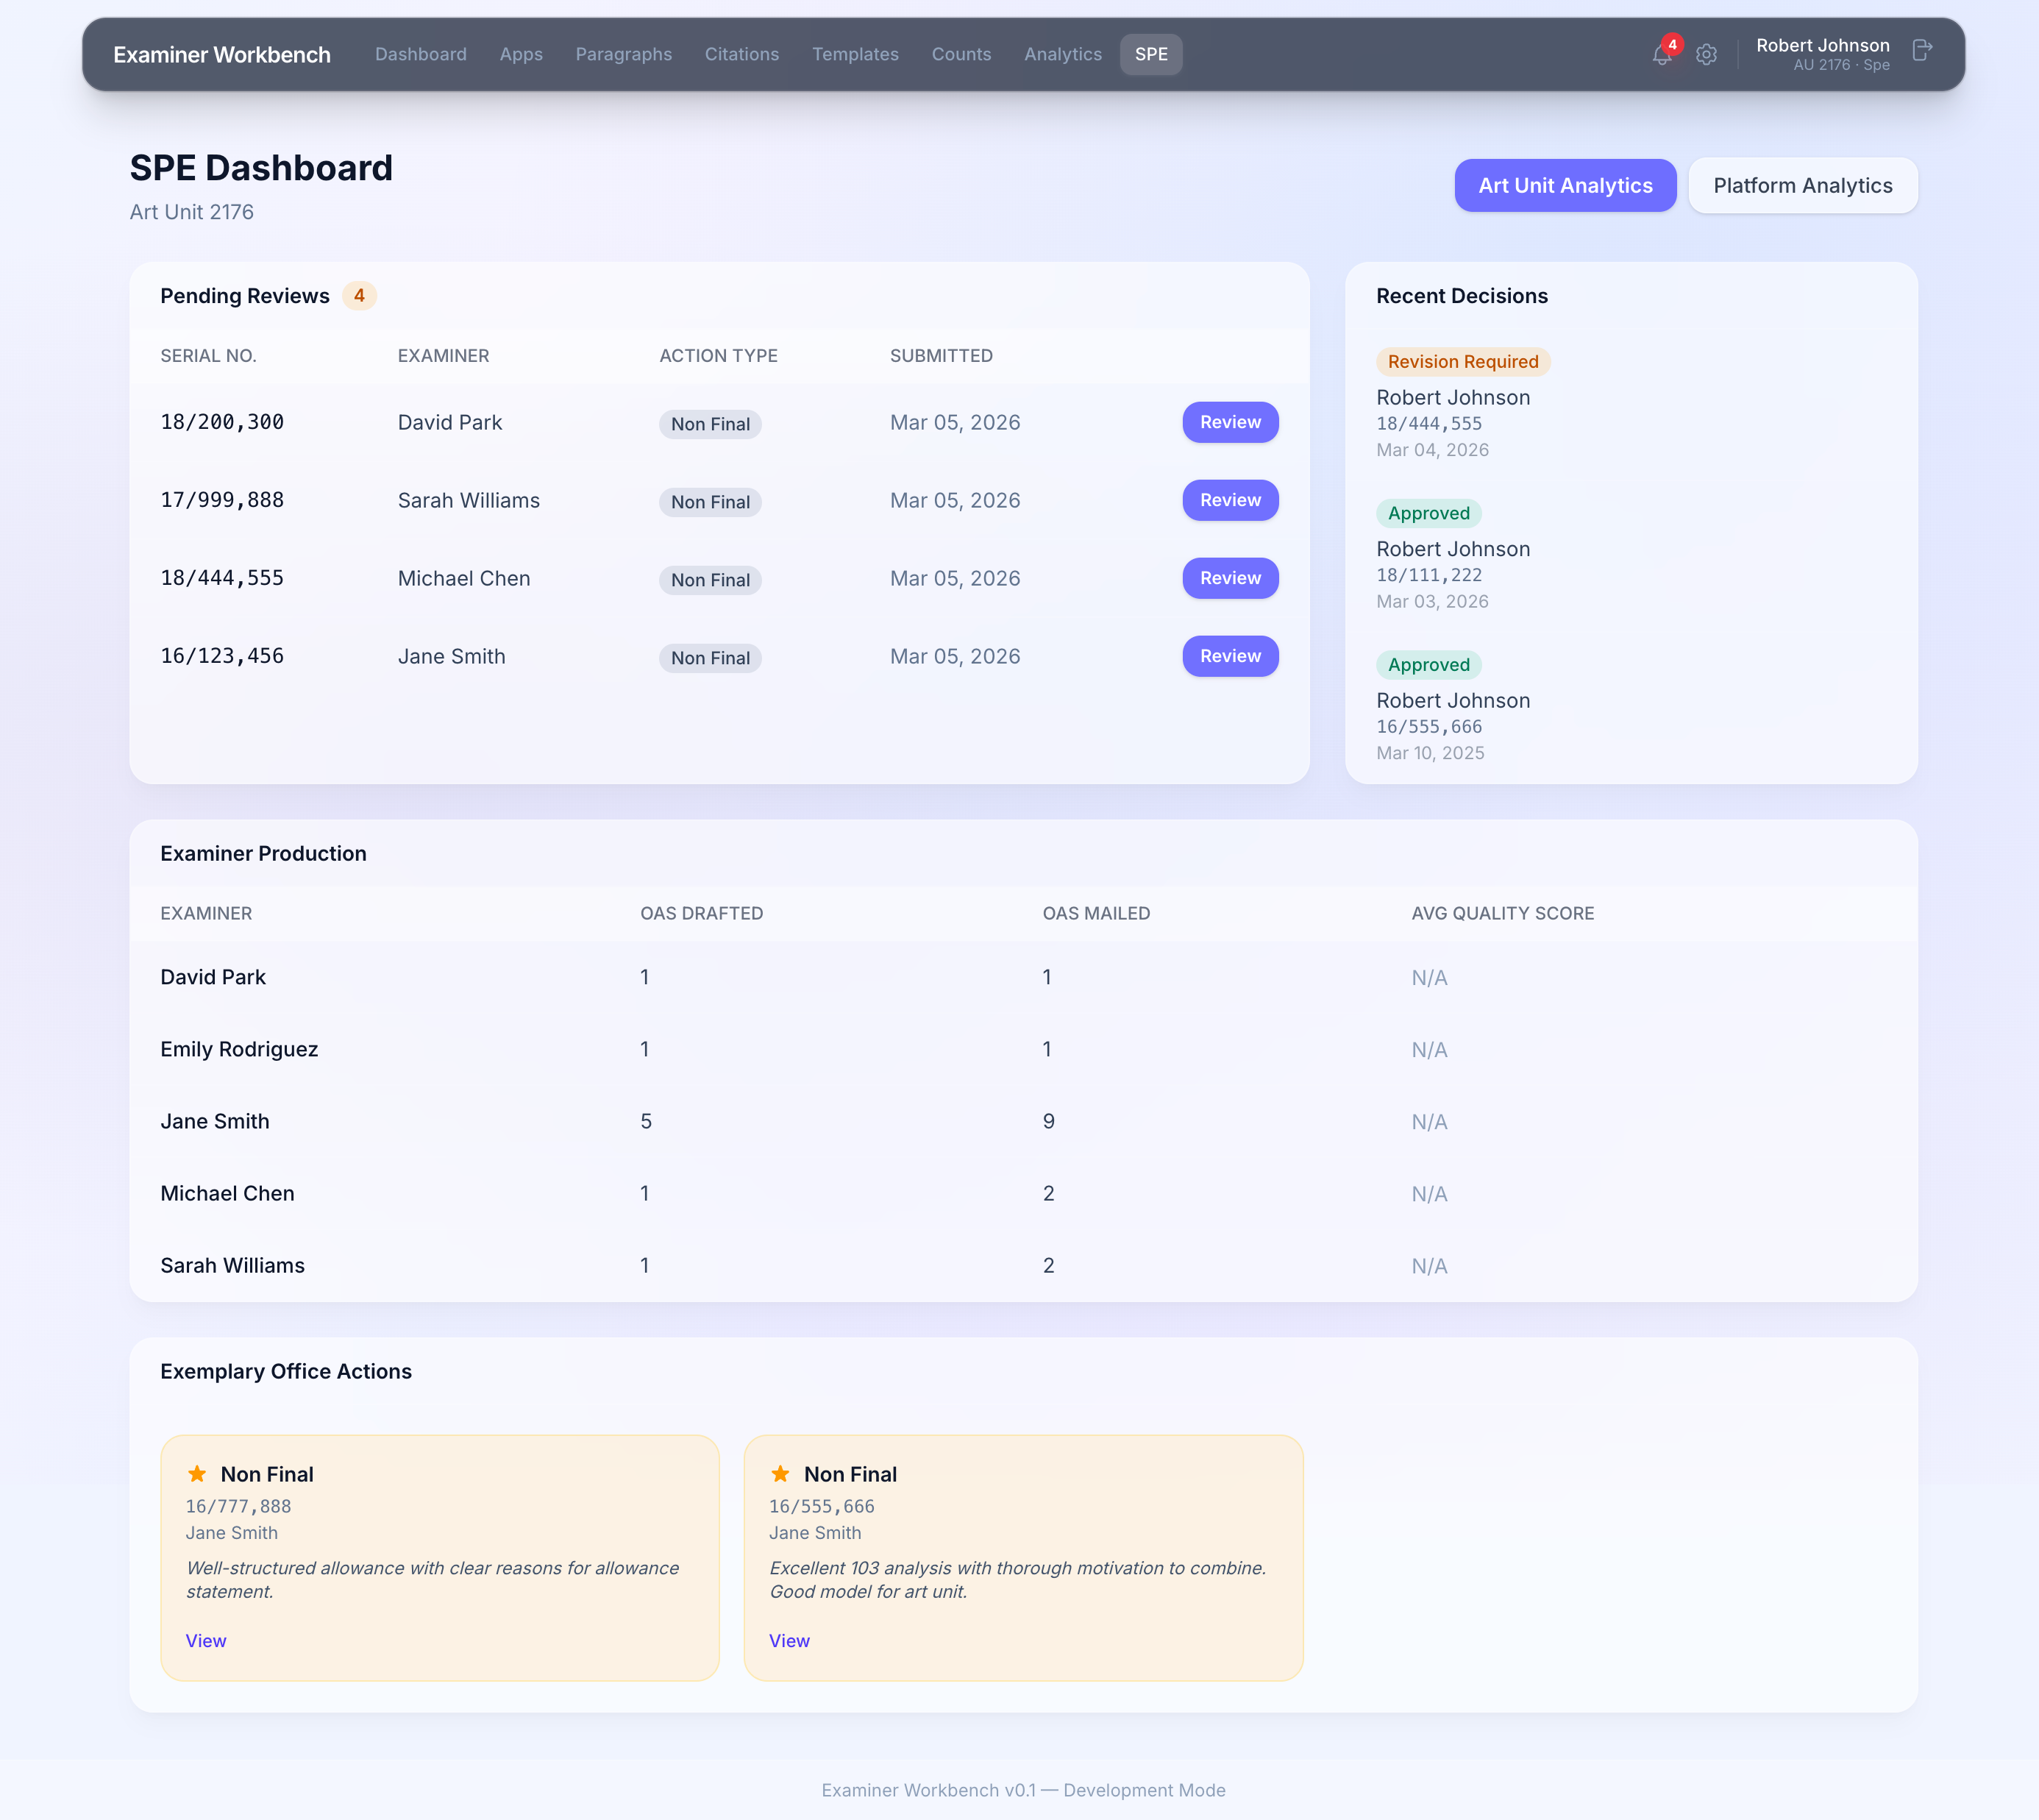2039x1820 pixels.
Task: Switch to the Analytics section
Action: click(1062, 54)
